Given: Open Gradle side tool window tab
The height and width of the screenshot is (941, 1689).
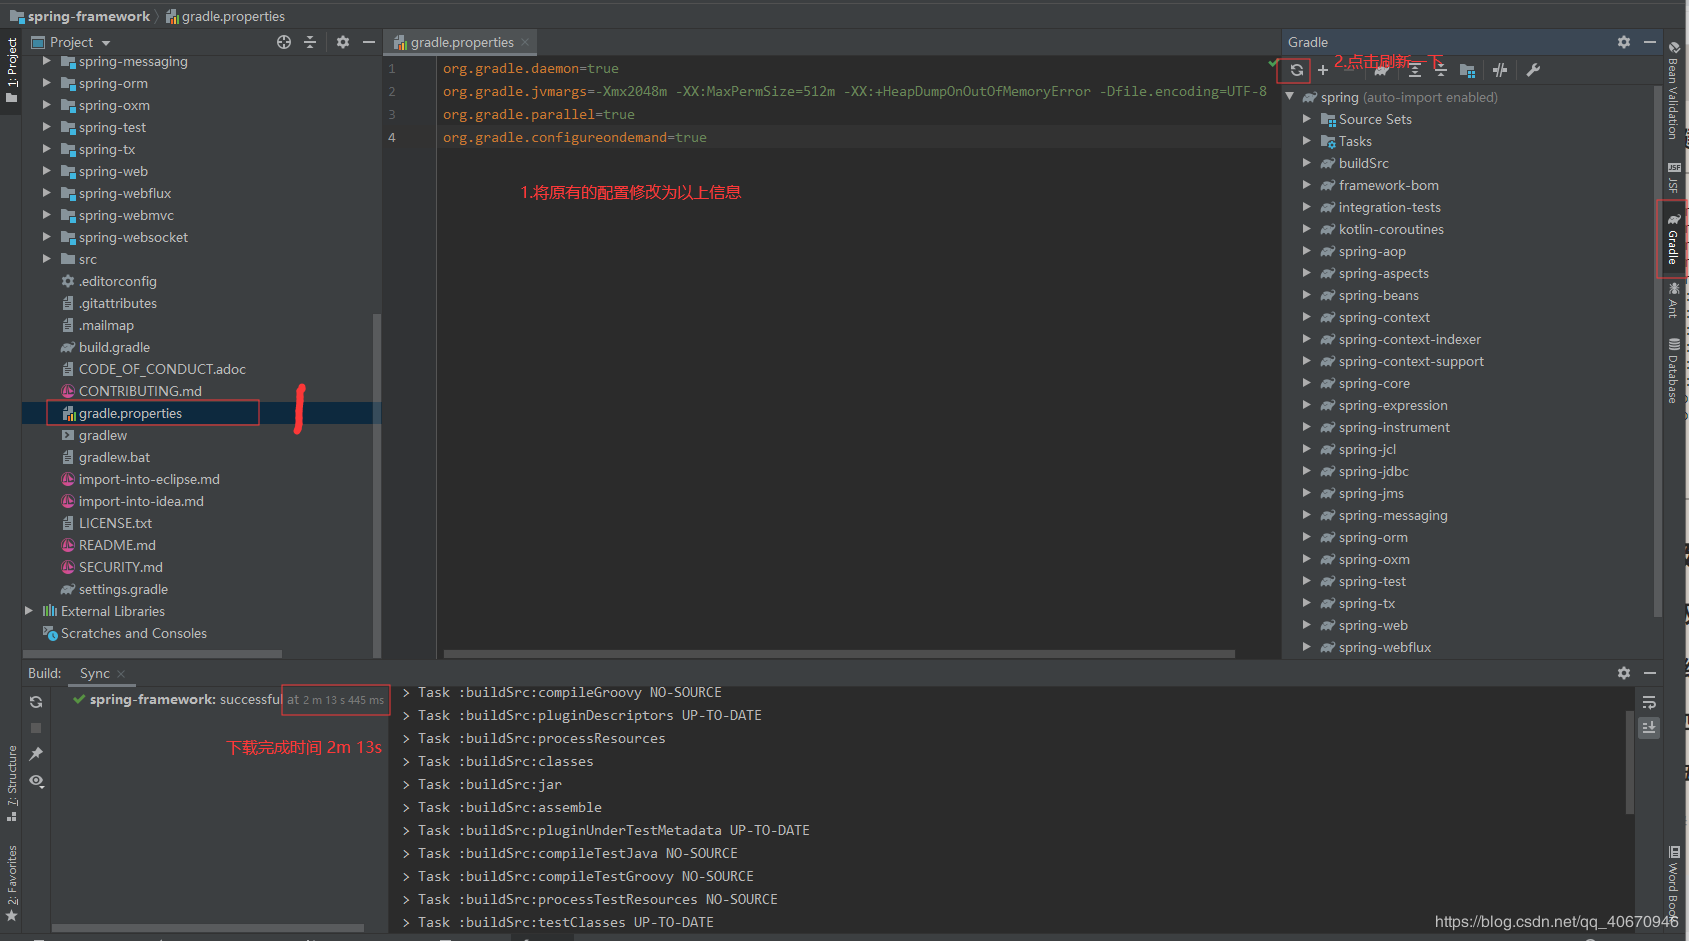Looking at the screenshot, I should point(1672,239).
